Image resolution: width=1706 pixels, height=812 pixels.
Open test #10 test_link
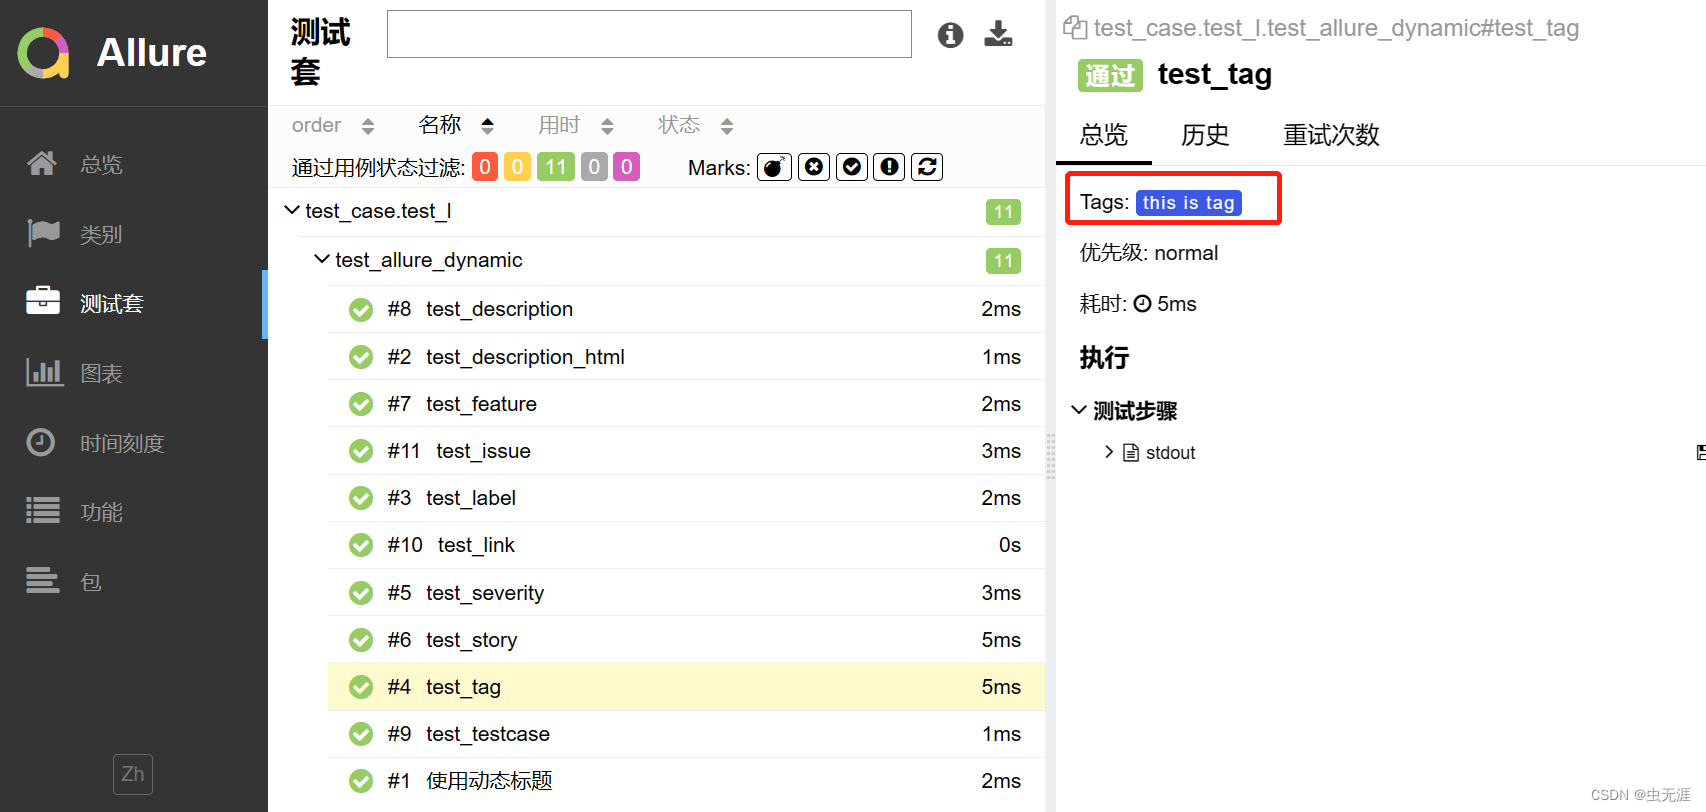[686, 545]
